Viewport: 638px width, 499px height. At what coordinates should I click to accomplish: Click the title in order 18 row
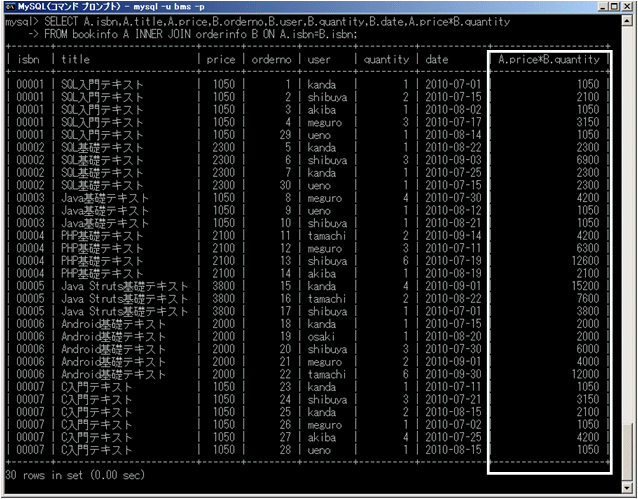click(114, 324)
